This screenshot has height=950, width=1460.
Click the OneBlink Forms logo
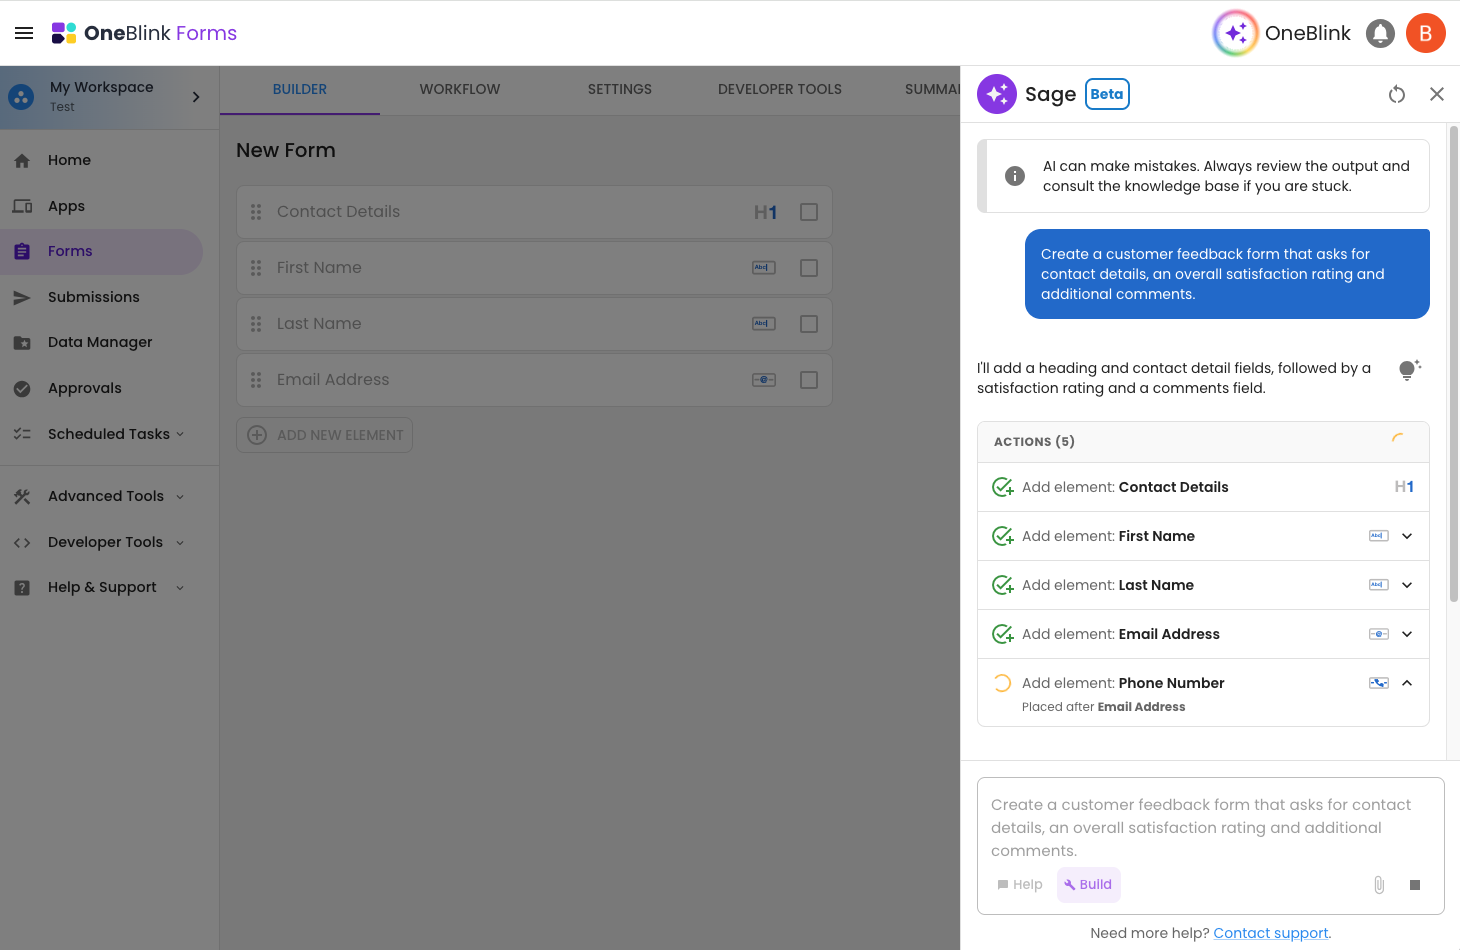point(144,33)
